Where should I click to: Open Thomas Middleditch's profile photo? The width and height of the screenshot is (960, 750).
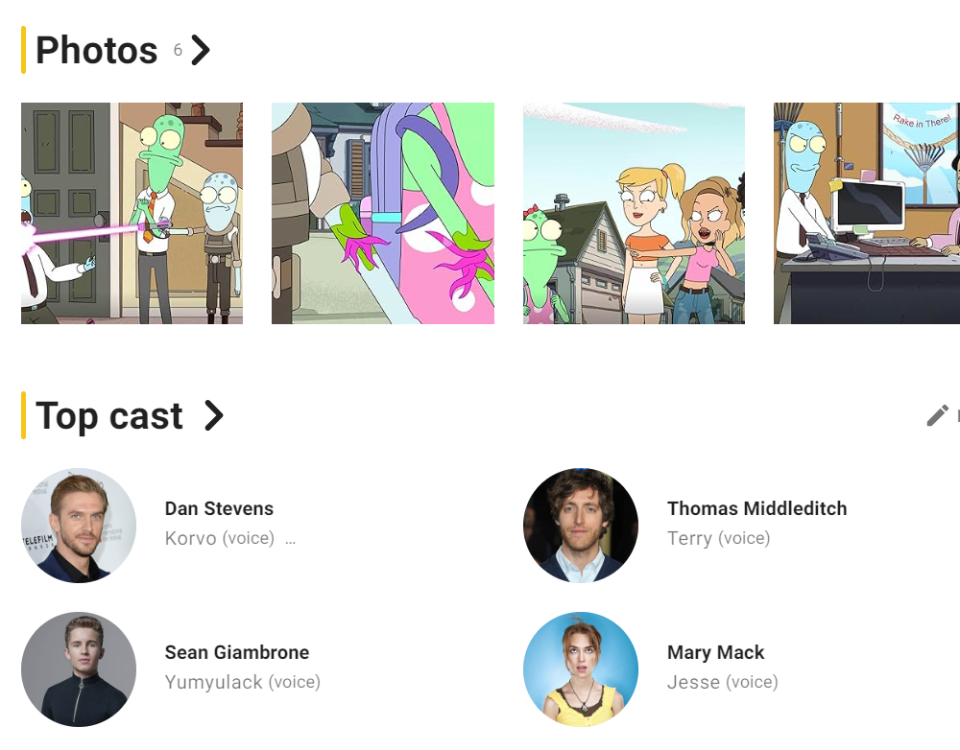coord(581,525)
